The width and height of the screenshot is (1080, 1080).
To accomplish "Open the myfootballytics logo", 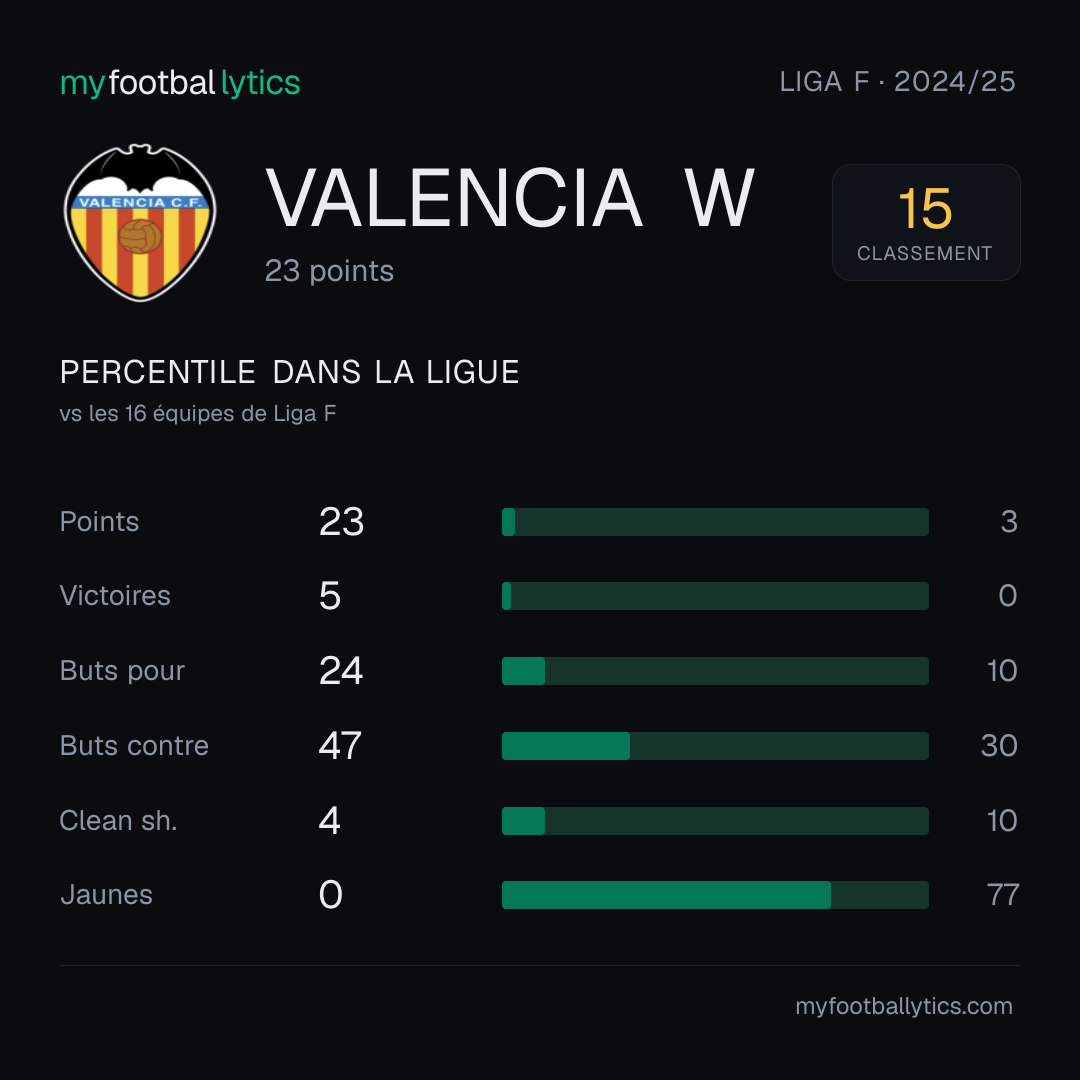I will click(x=180, y=83).
